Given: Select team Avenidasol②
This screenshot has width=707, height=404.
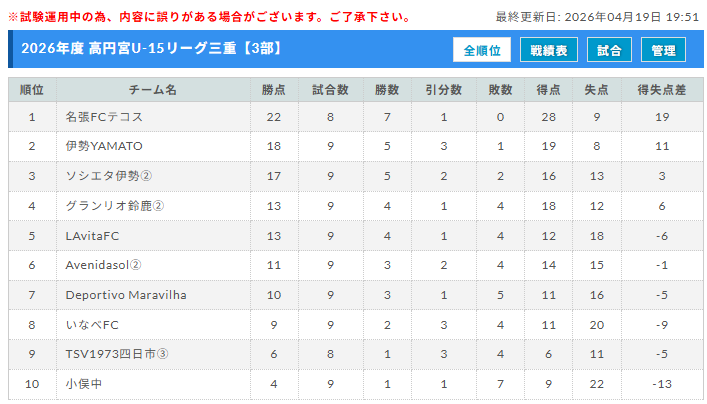Looking at the screenshot, I should (103, 265).
